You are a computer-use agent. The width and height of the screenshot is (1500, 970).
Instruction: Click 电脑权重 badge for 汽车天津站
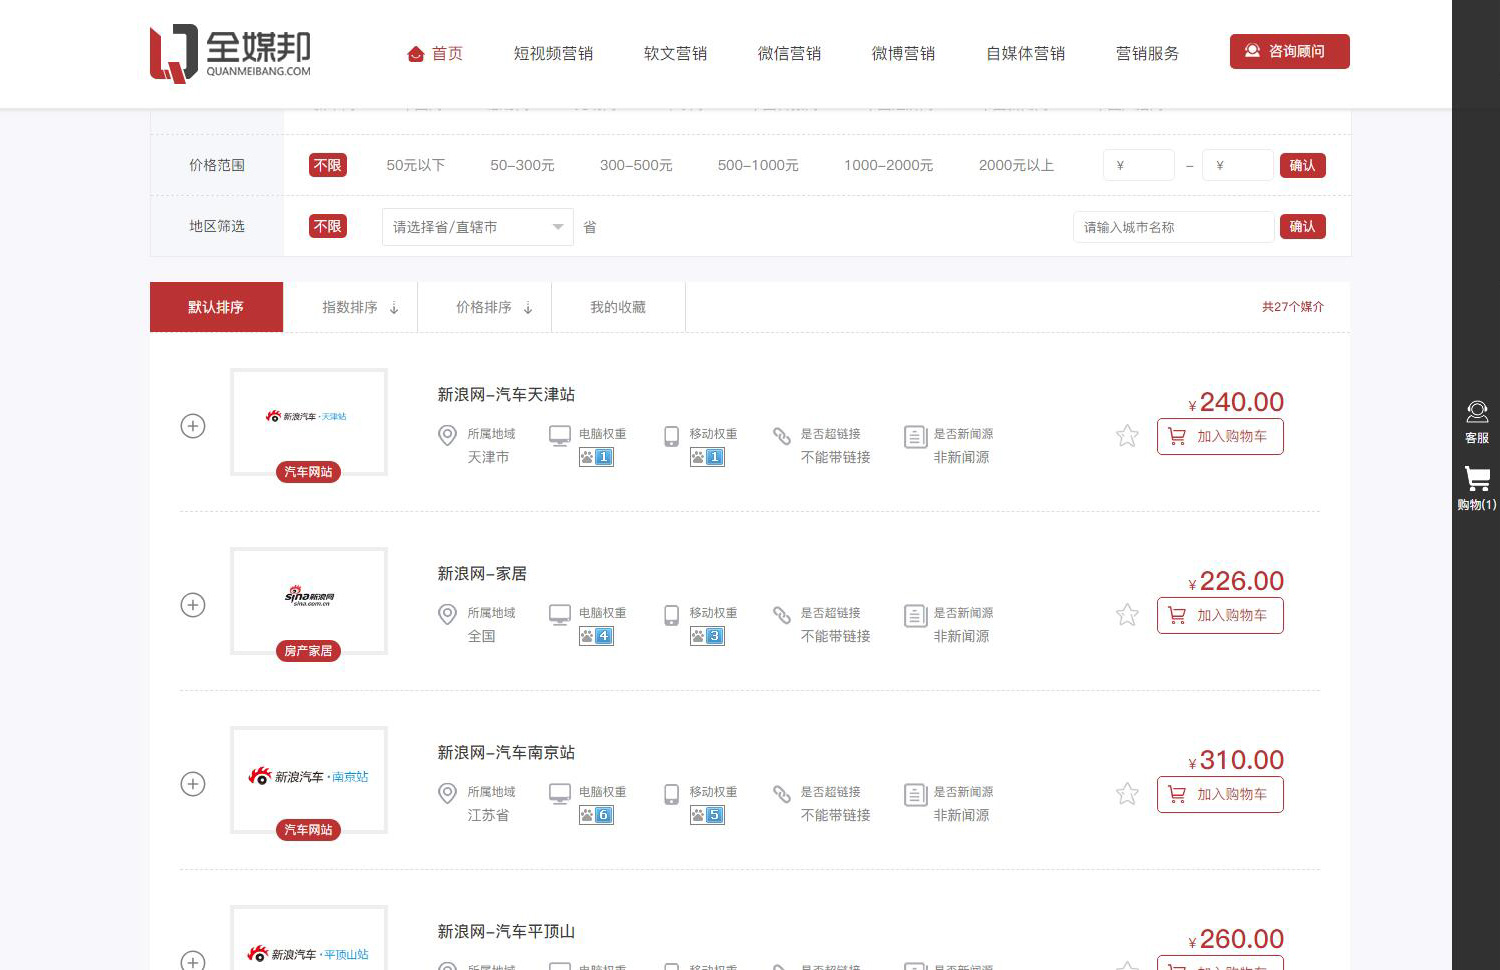(x=596, y=457)
